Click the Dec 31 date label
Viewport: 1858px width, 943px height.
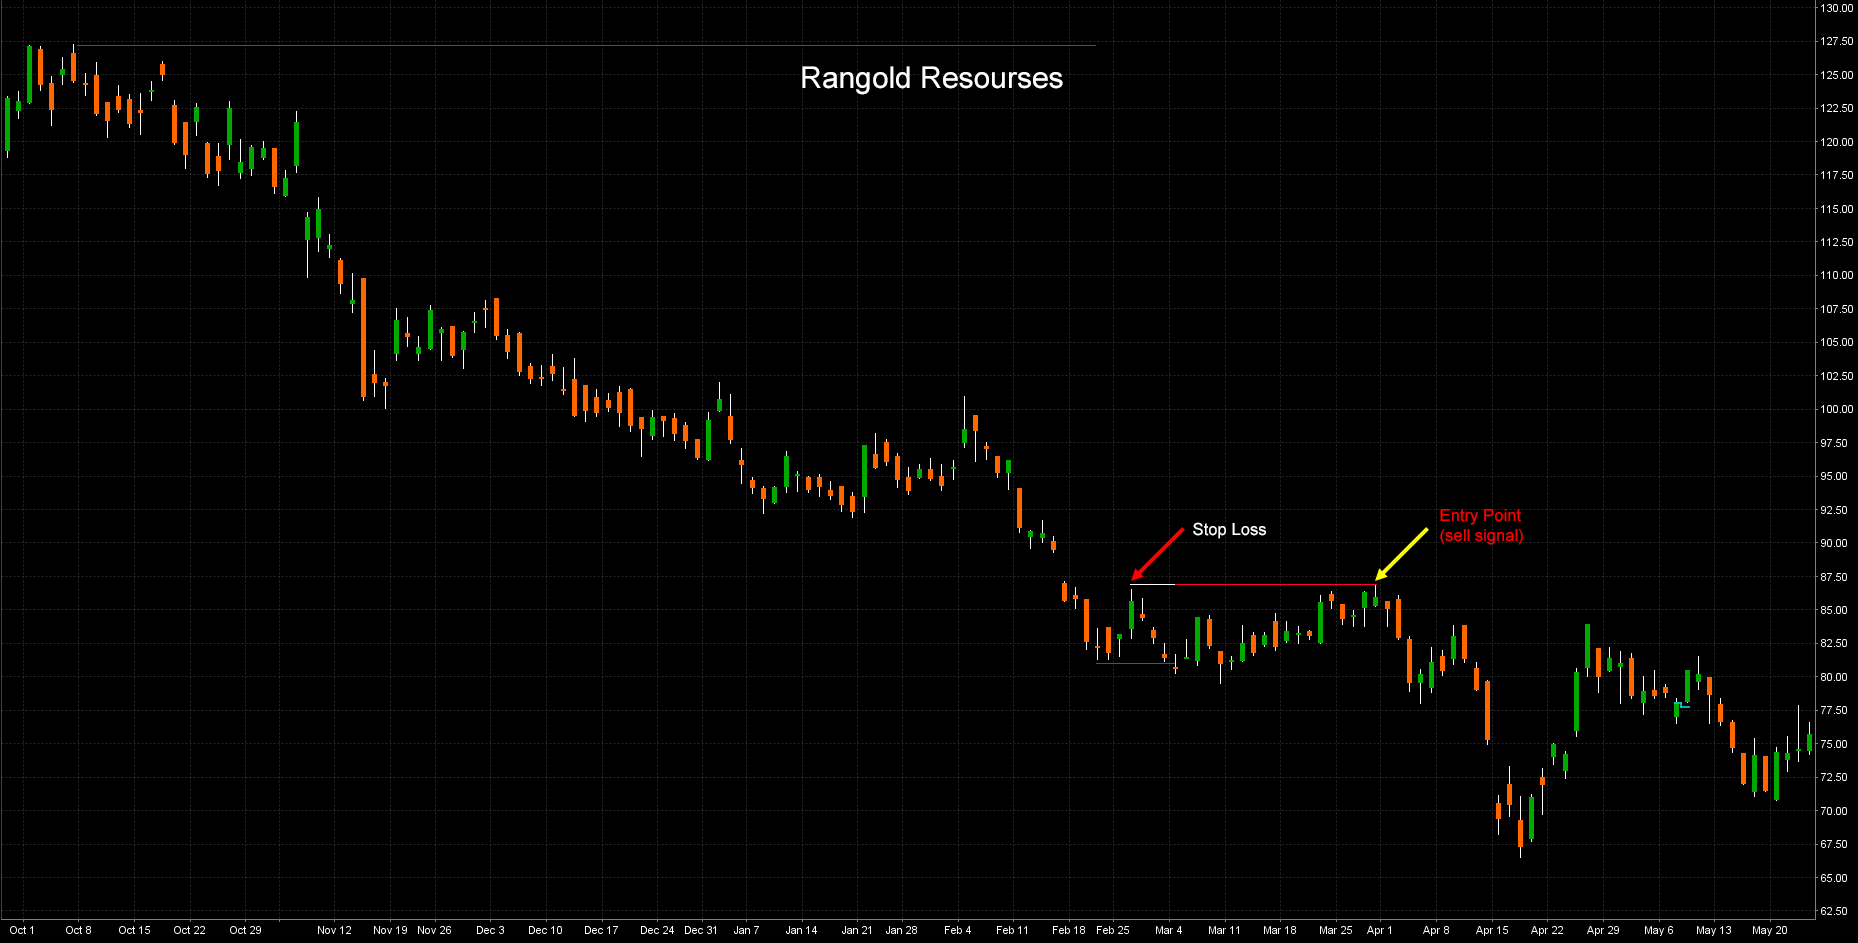pyautogui.click(x=701, y=930)
